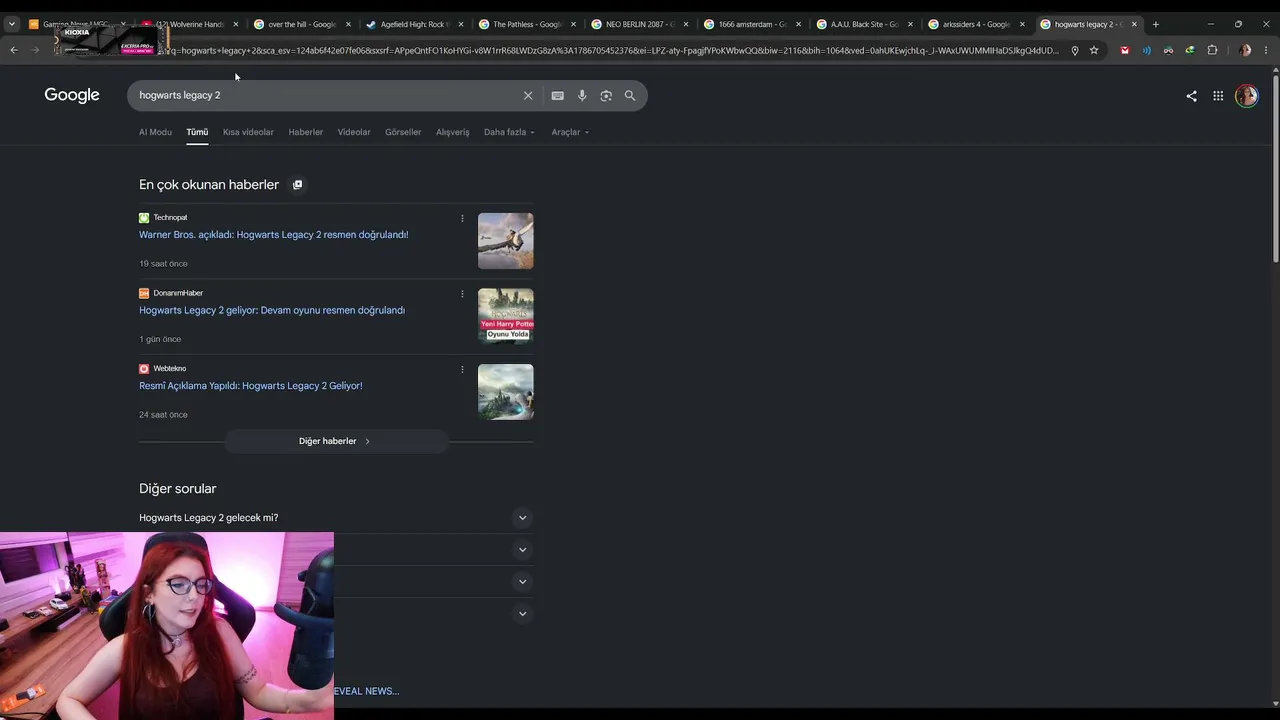This screenshot has height=720, width=1280.
Task: Open the on-screen keyboard input tool
Action: [x=557, y=96]
